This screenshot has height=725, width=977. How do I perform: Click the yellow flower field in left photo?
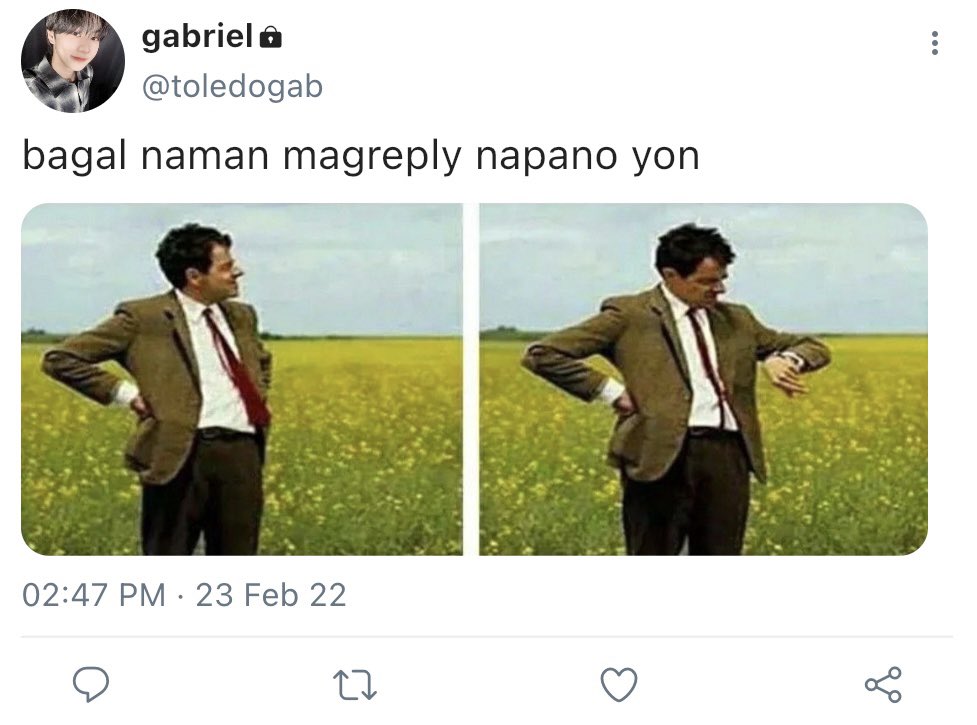tap(368, 448)
